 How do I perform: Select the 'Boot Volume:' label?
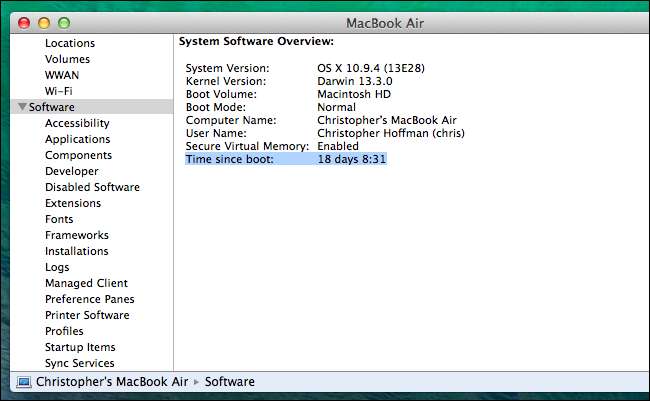(221, 94)
